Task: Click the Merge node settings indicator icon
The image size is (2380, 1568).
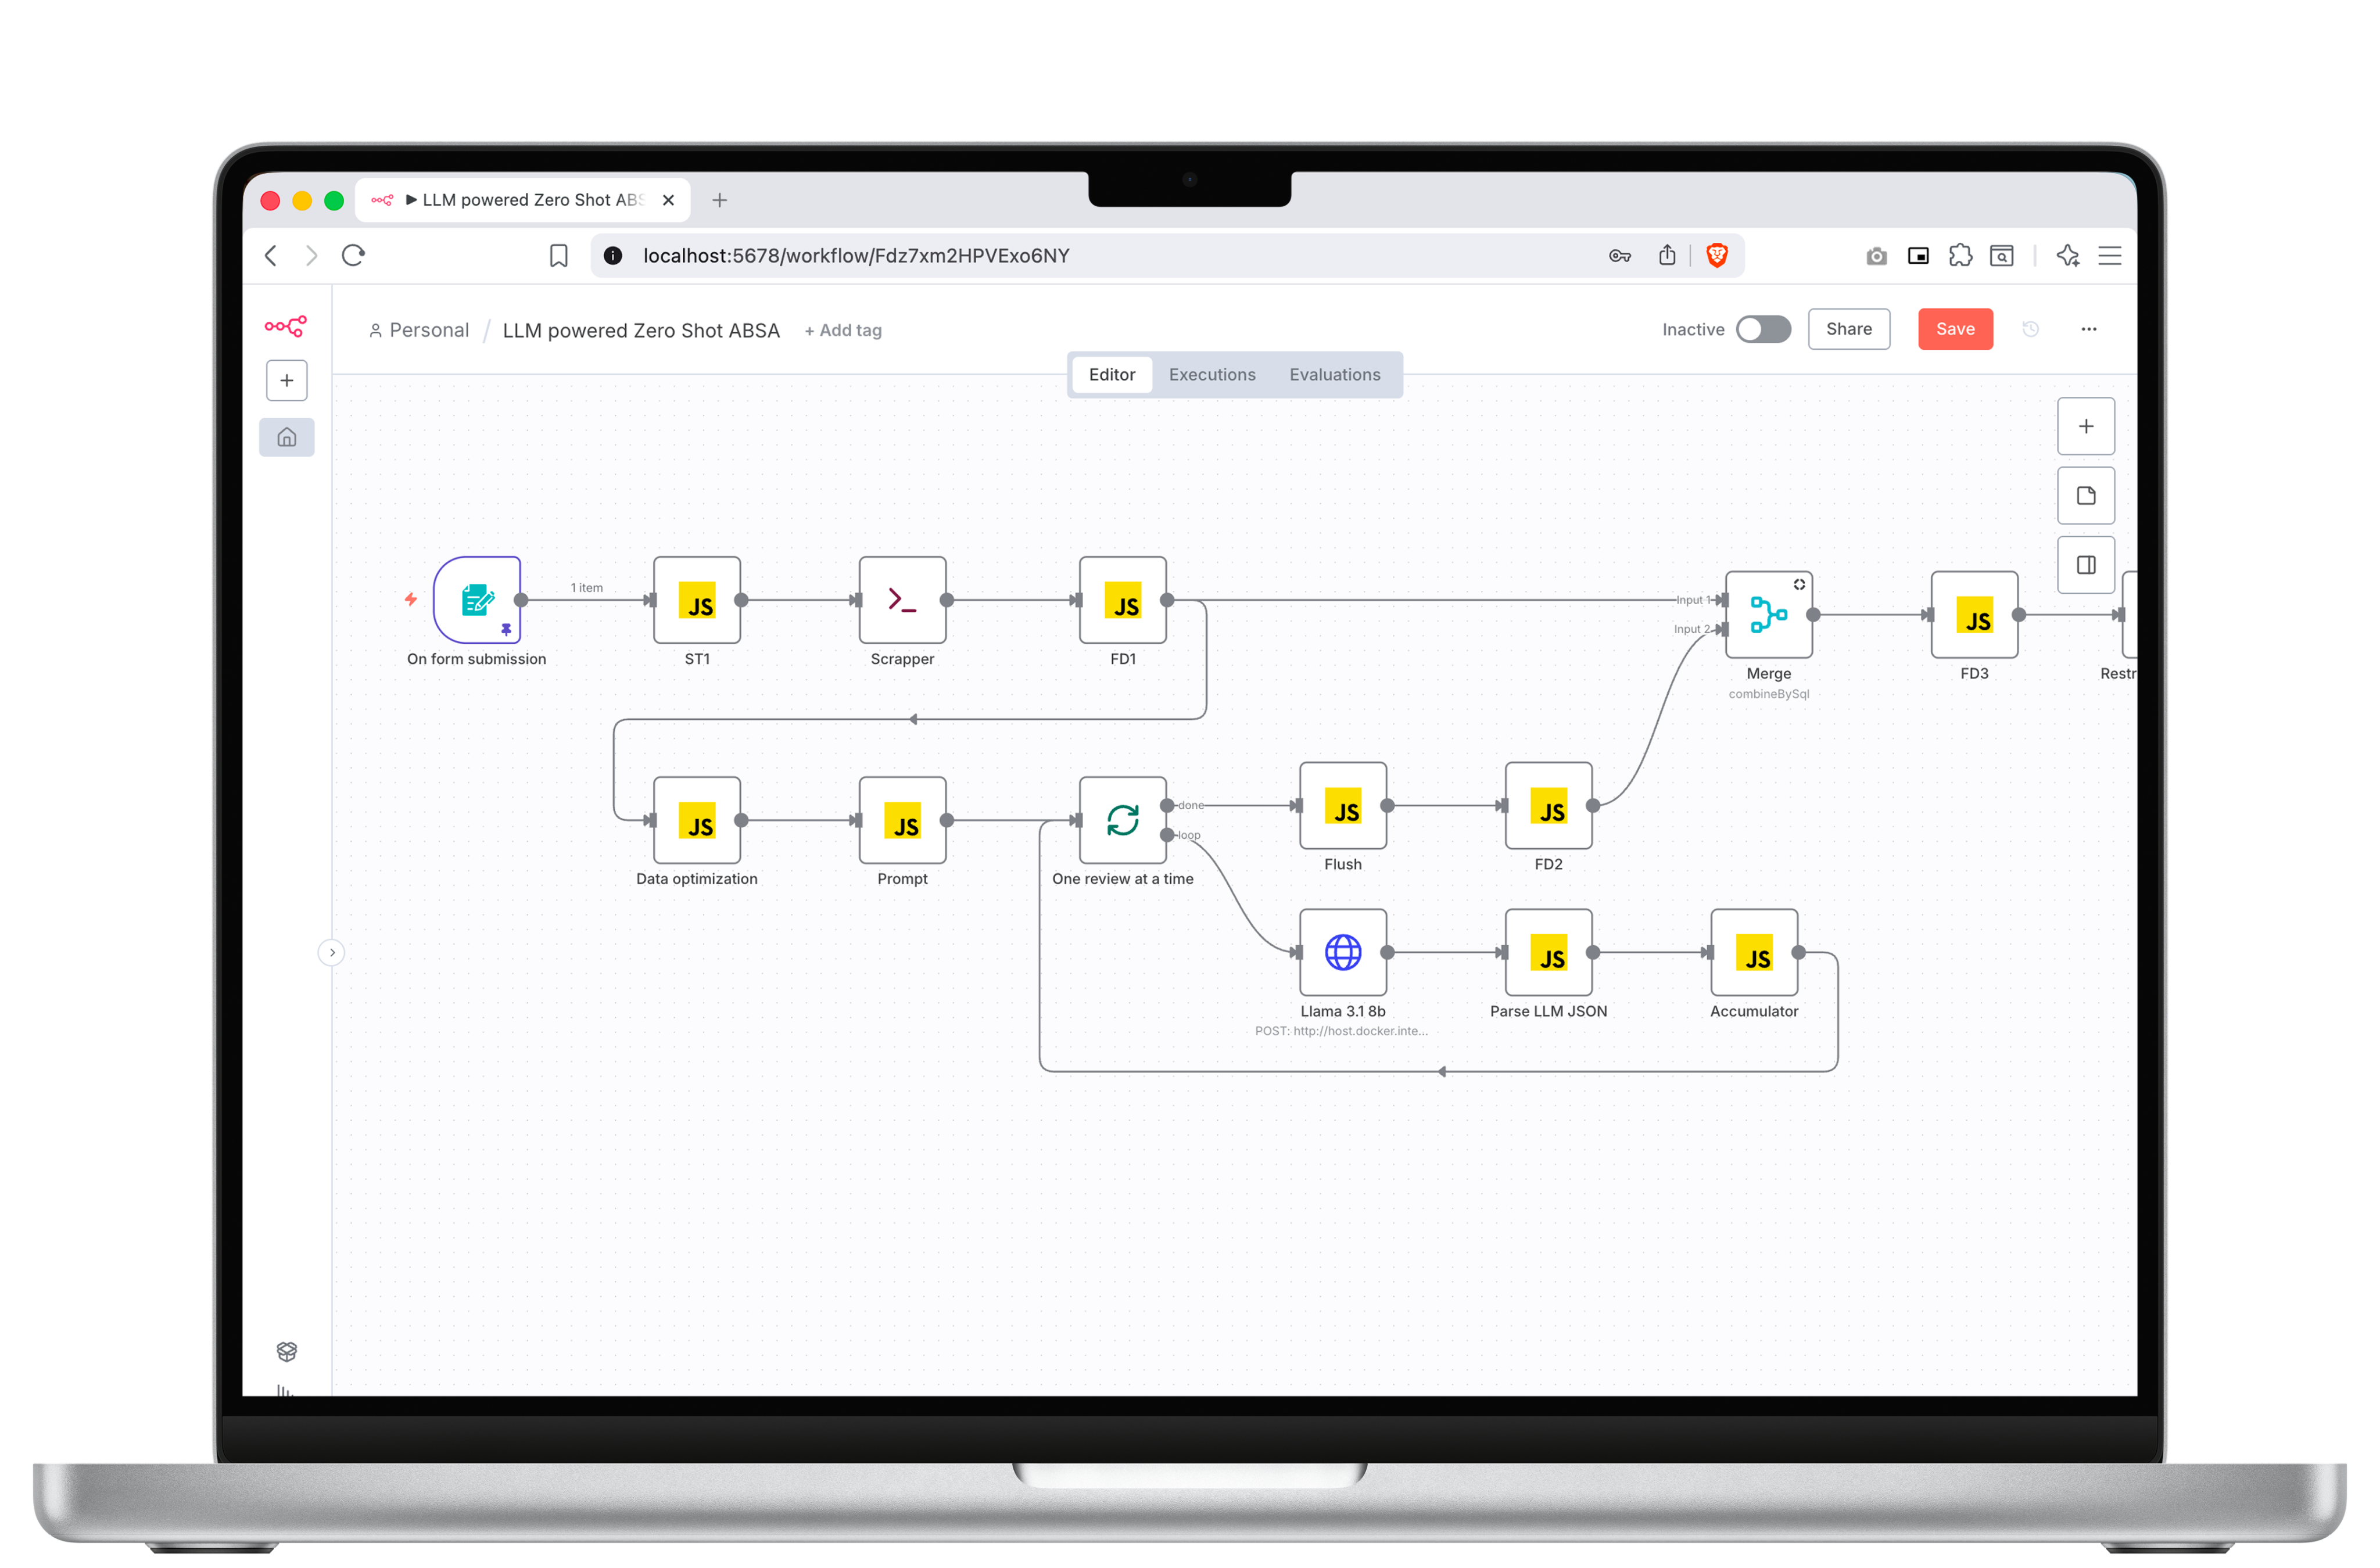Action: click(x=1799, y=585)
